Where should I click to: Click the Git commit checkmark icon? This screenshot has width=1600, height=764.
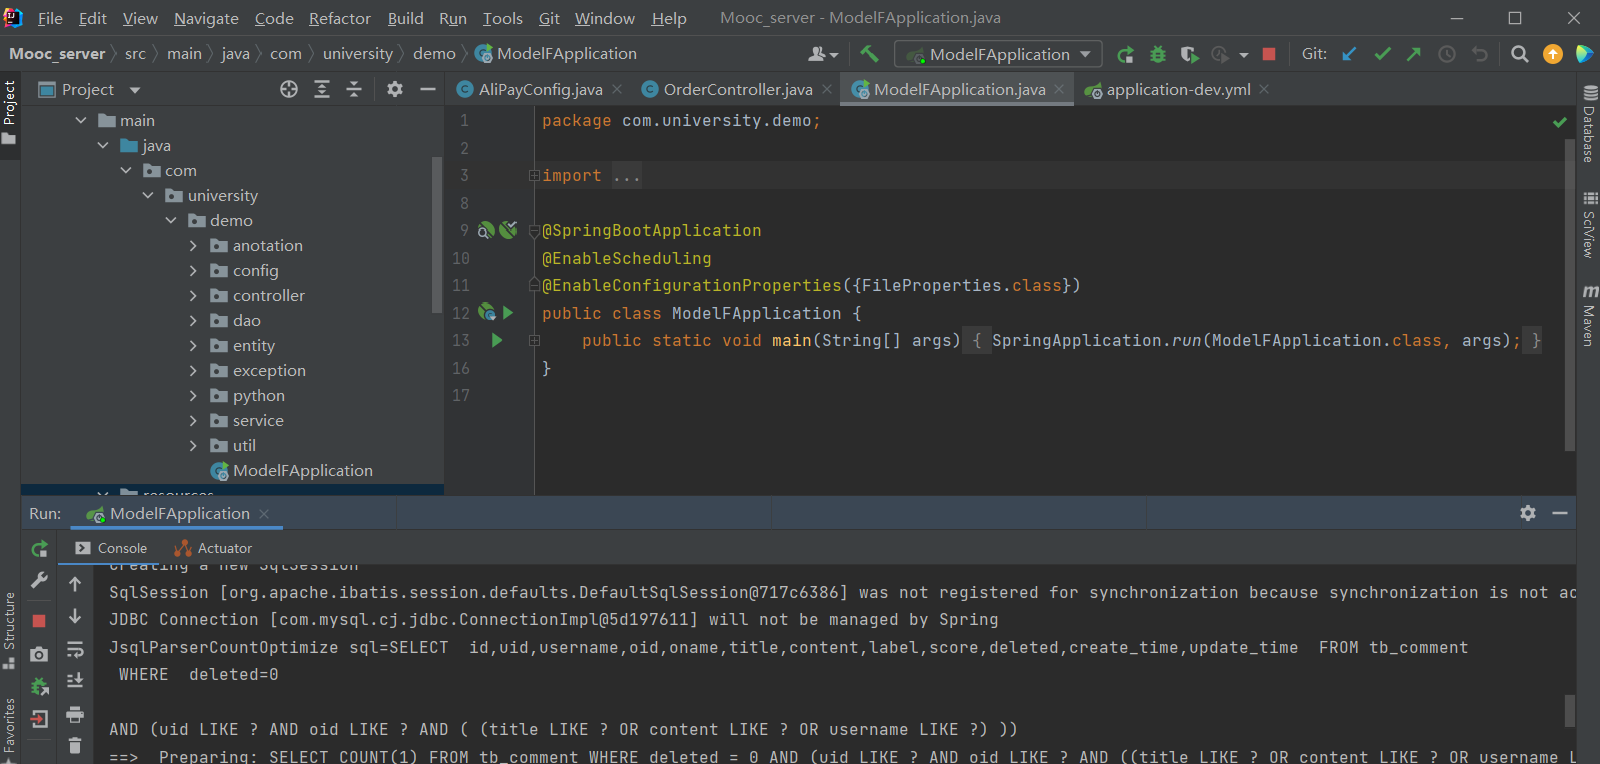(1382, 54)
